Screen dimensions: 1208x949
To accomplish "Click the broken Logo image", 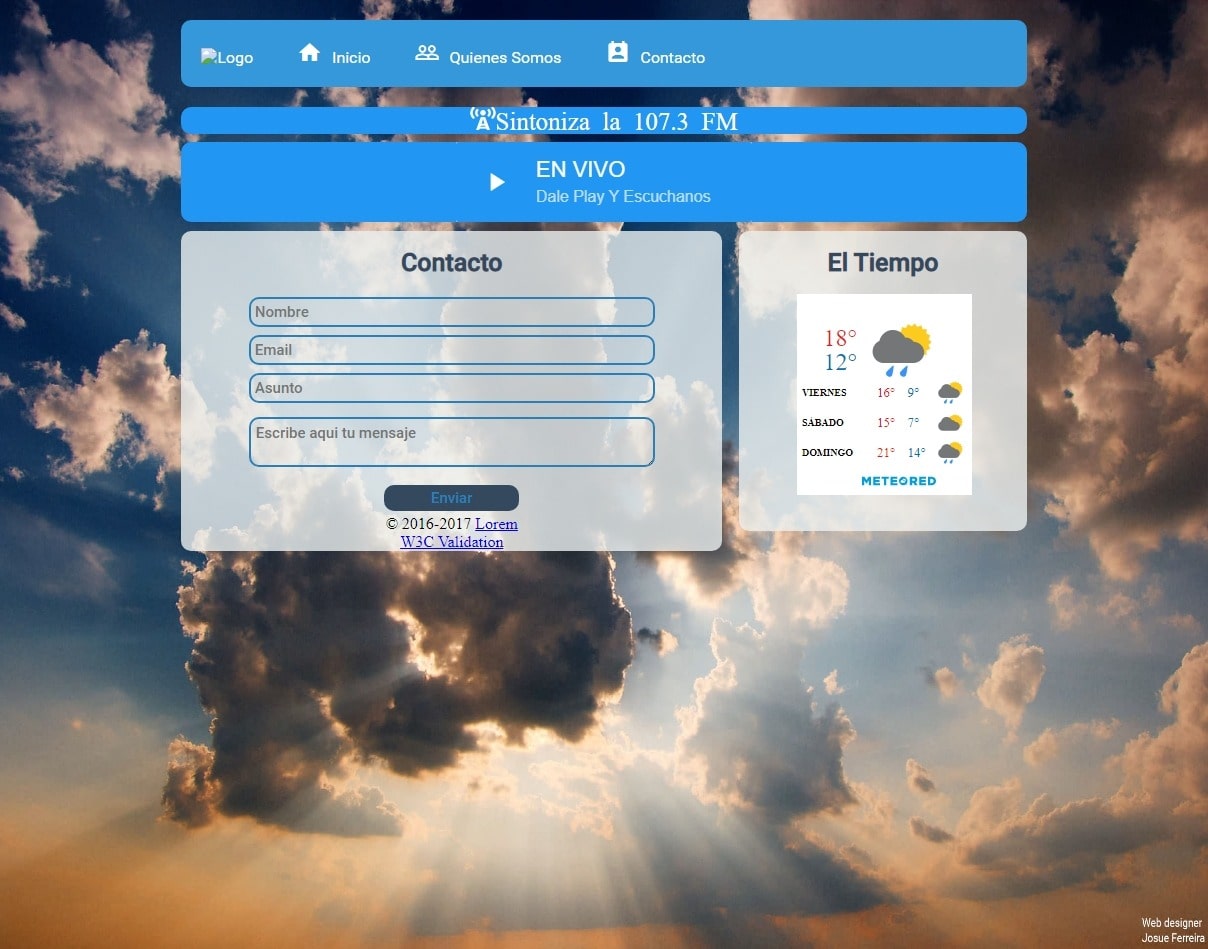I will 227,58.
